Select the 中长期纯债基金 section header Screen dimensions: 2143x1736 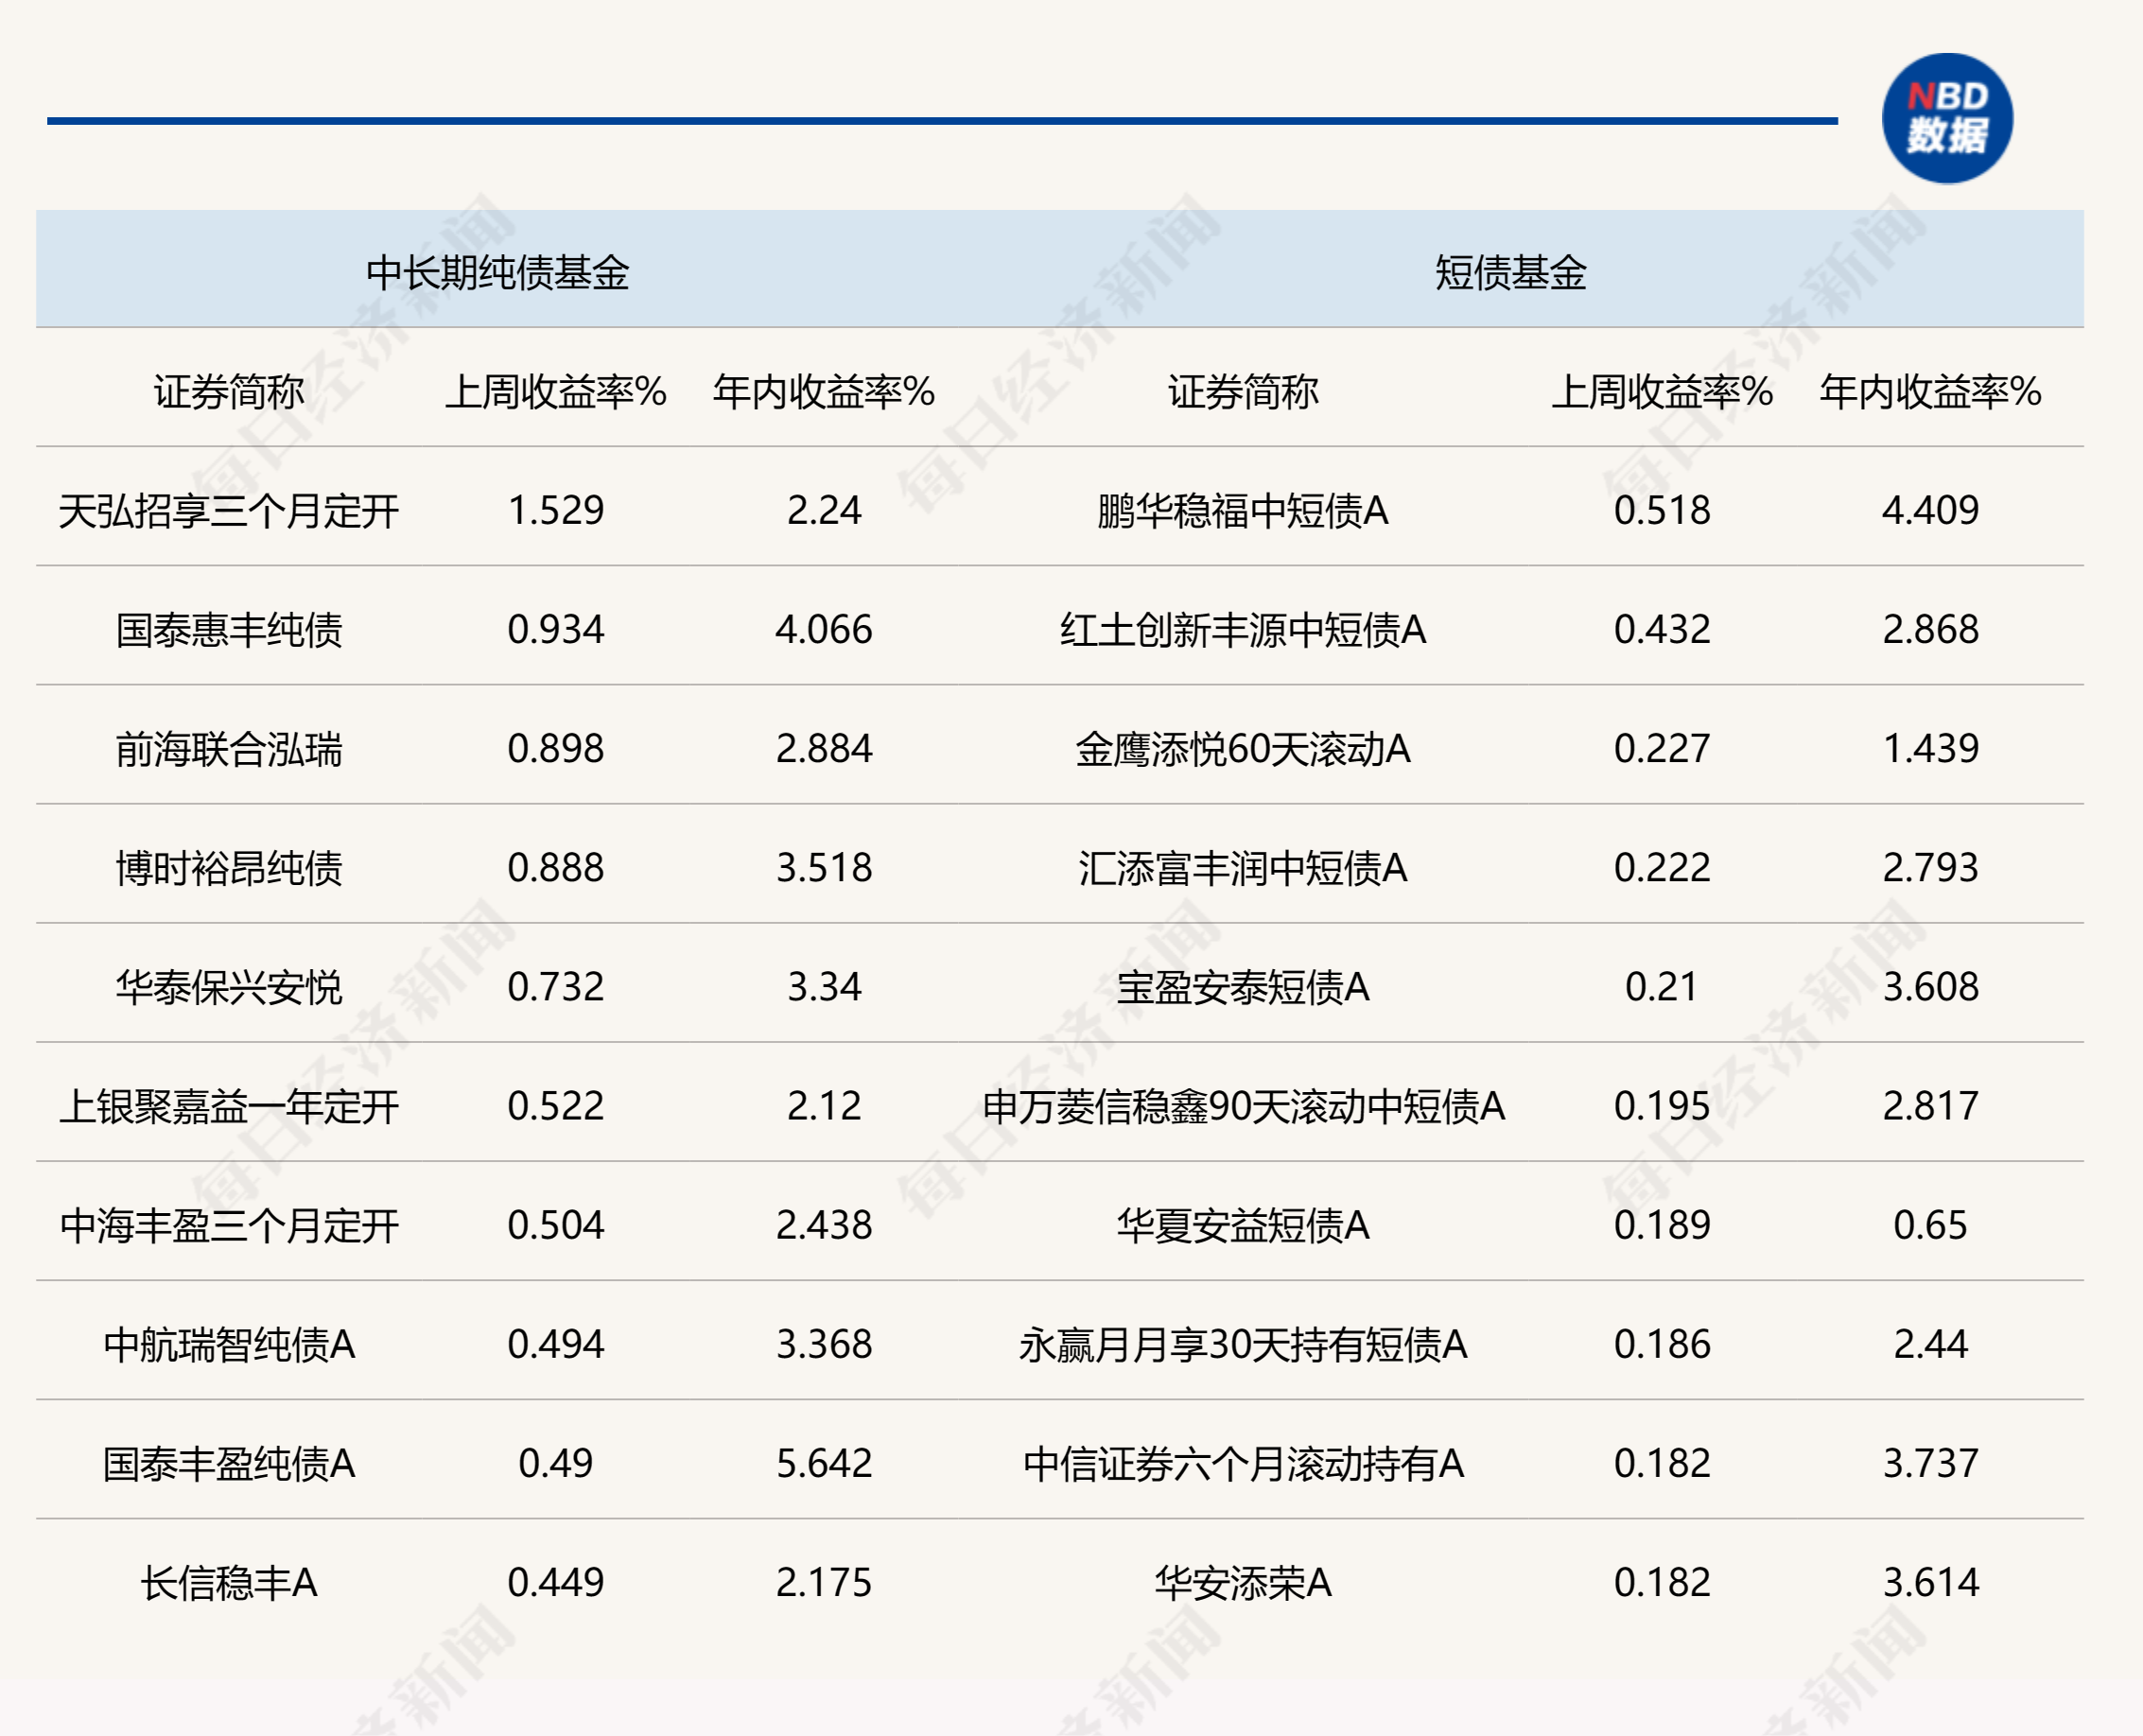coord(497,272)
